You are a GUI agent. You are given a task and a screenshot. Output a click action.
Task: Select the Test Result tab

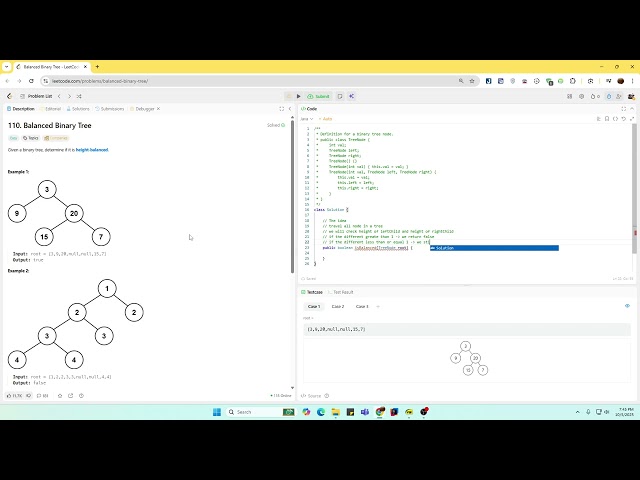click(x=341, y=292)
